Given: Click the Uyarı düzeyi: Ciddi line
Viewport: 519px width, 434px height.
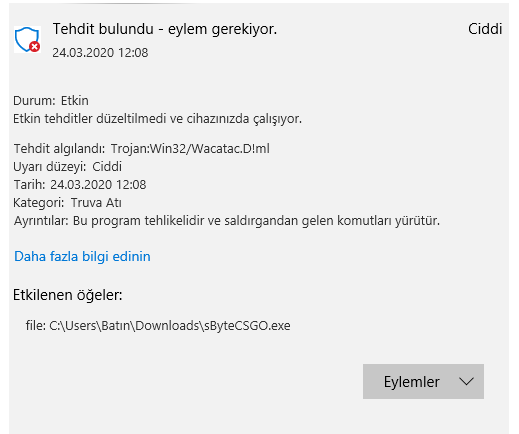Looking at the screenshot, I should [67, 167].
